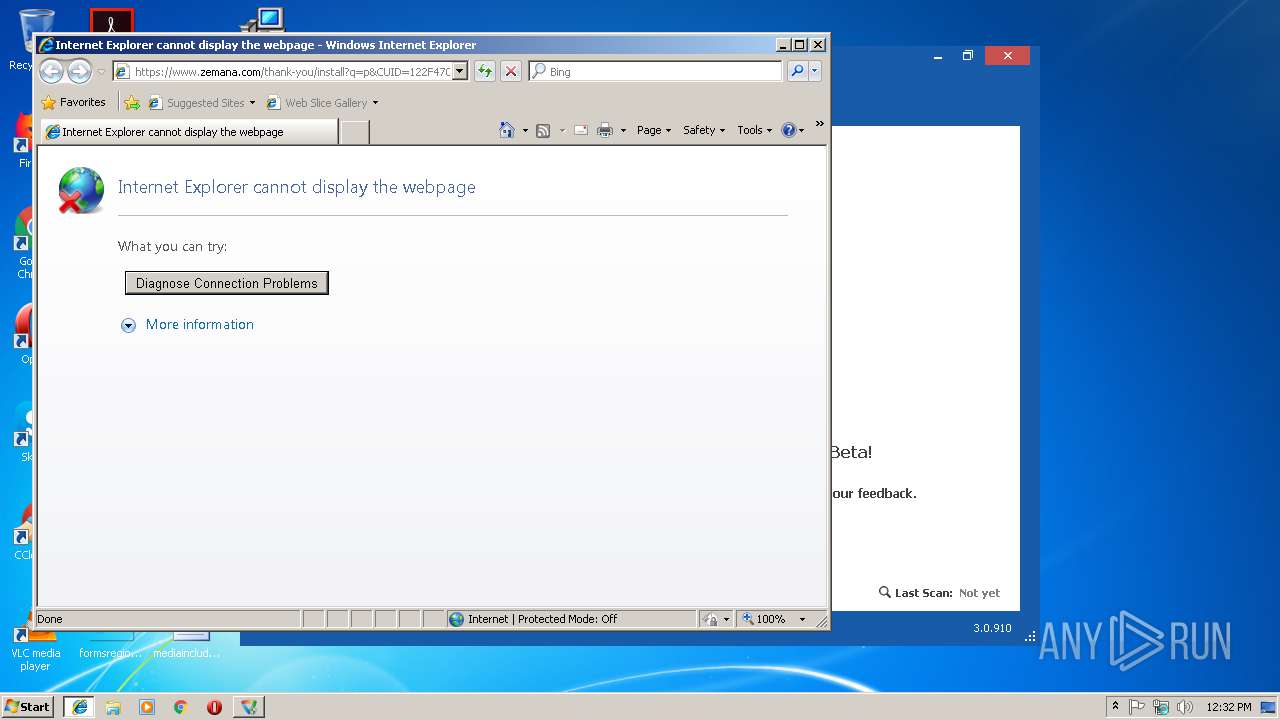Viewport: 1280px width, 720px height.
Task: Click Zemana taskbar icon
Action: [x=249, y=706]
